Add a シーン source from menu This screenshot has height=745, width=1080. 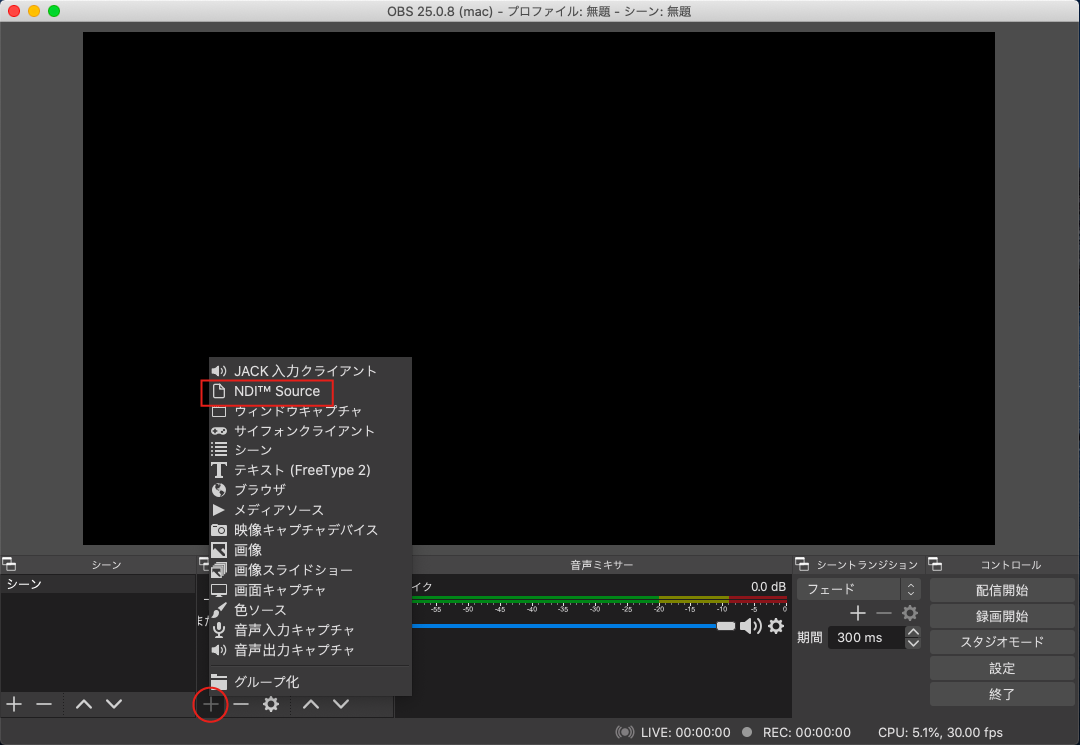click(x=310, y=450)
